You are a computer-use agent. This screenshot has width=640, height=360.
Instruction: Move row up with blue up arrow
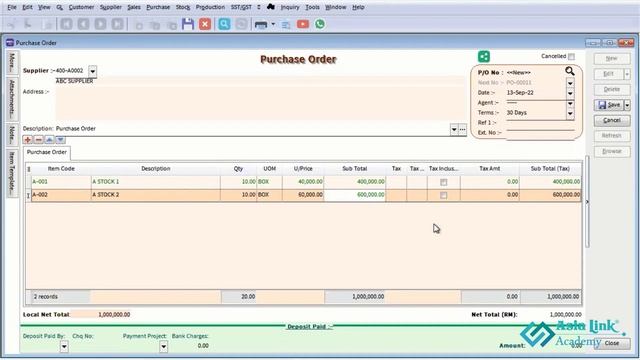tap(49, 140)
